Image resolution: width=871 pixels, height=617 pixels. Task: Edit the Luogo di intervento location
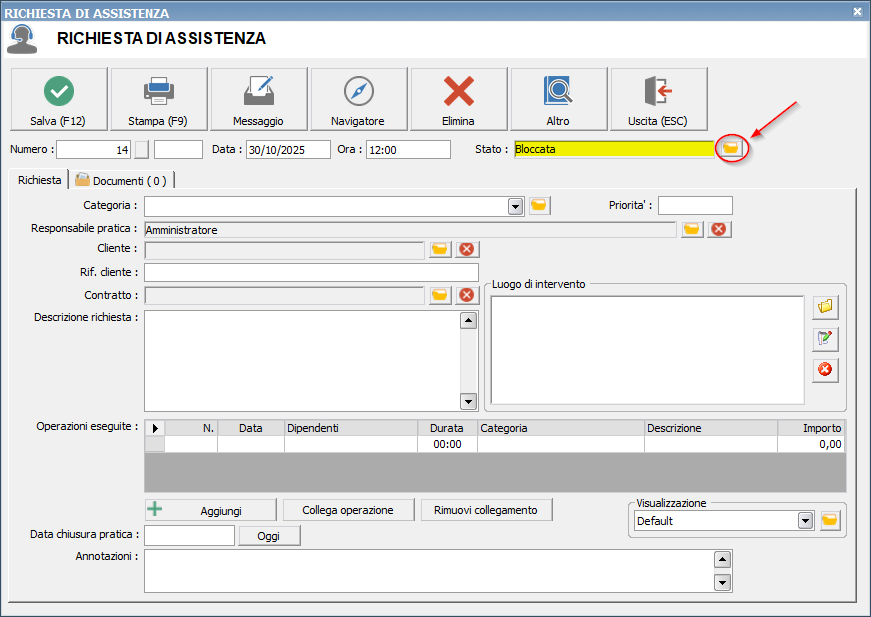825,338
